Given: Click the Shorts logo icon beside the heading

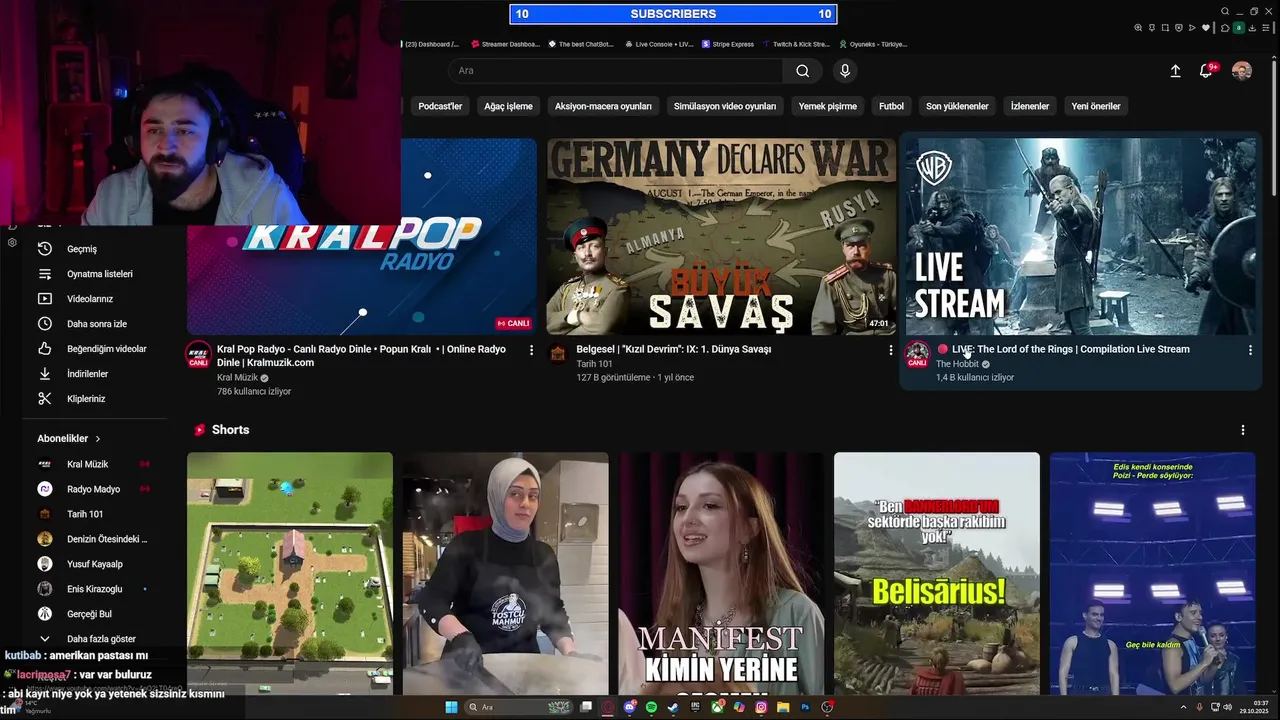Looking at the screenshot, I should pyautogui.click(x=200, y=430).
